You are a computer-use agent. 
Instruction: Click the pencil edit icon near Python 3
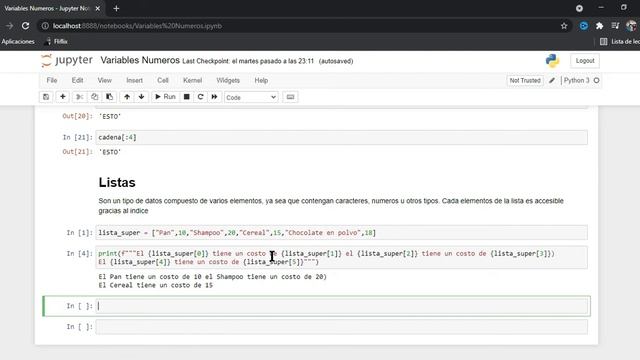pos(552,80)
